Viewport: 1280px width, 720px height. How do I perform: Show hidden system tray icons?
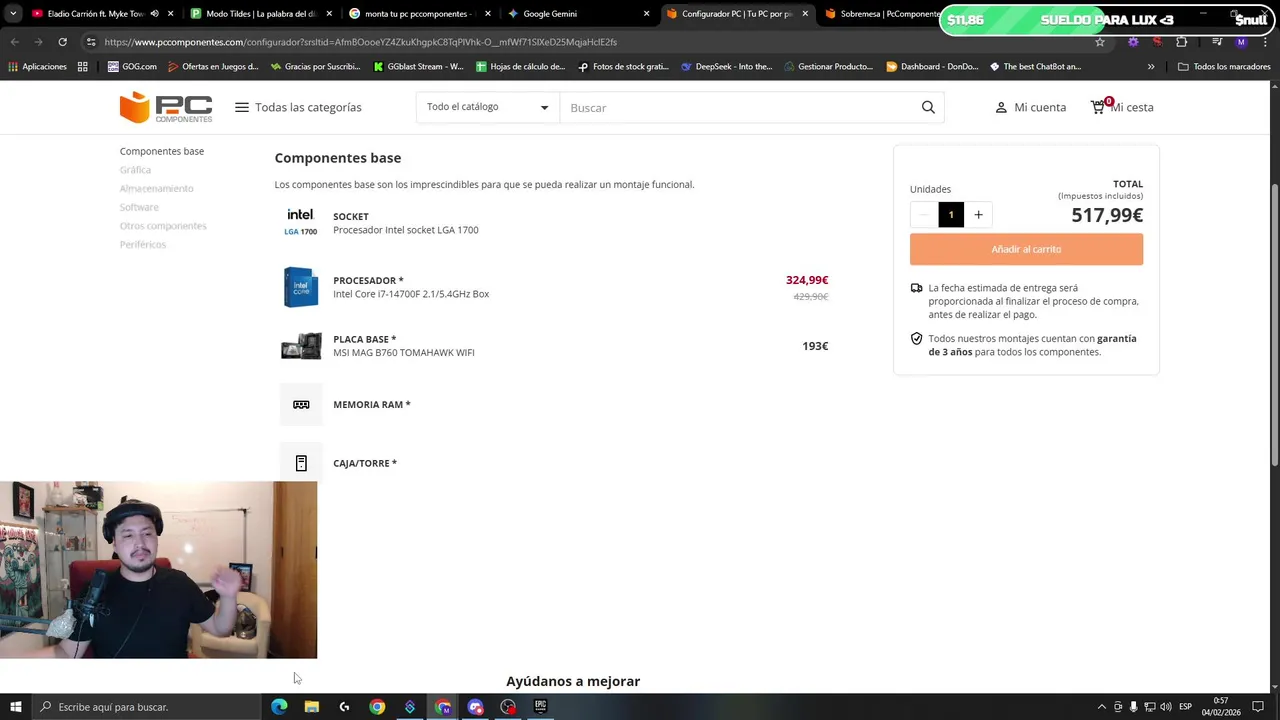pos(1102,707)
